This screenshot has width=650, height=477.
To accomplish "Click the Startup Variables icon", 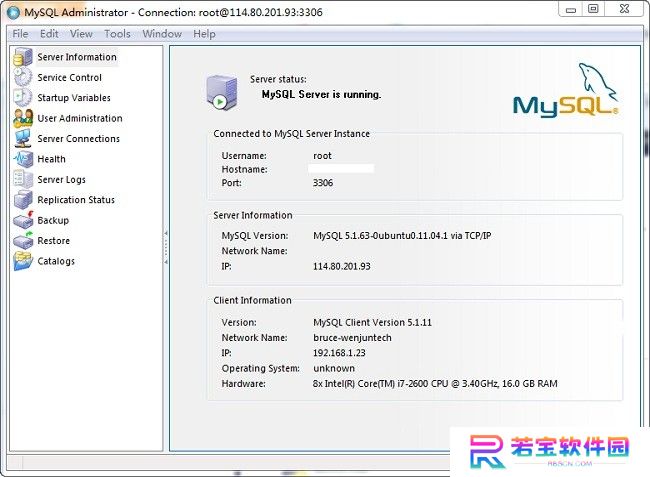I will point(23,97).
